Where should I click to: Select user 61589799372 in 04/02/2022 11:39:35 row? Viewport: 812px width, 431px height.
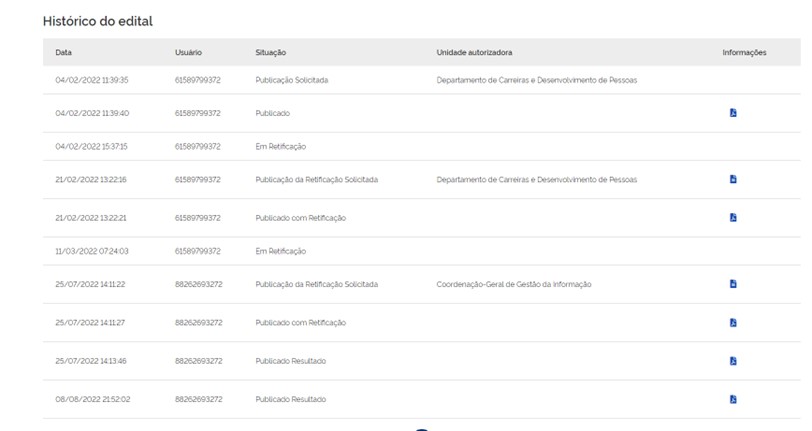197,80
